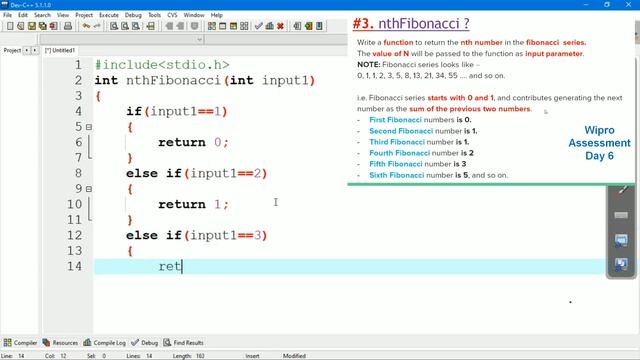Click the Print toolbar icon
This screenshot has width=640, height=360.
pos(68,26)
